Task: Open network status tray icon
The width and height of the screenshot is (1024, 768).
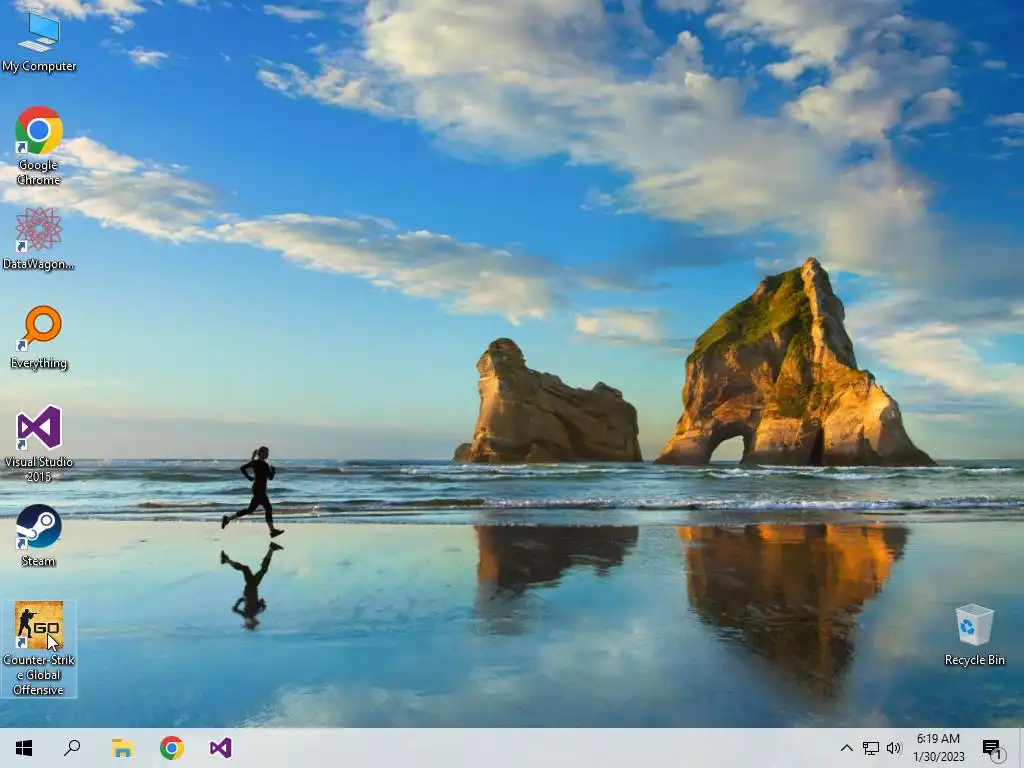Action: coord(871,748)
